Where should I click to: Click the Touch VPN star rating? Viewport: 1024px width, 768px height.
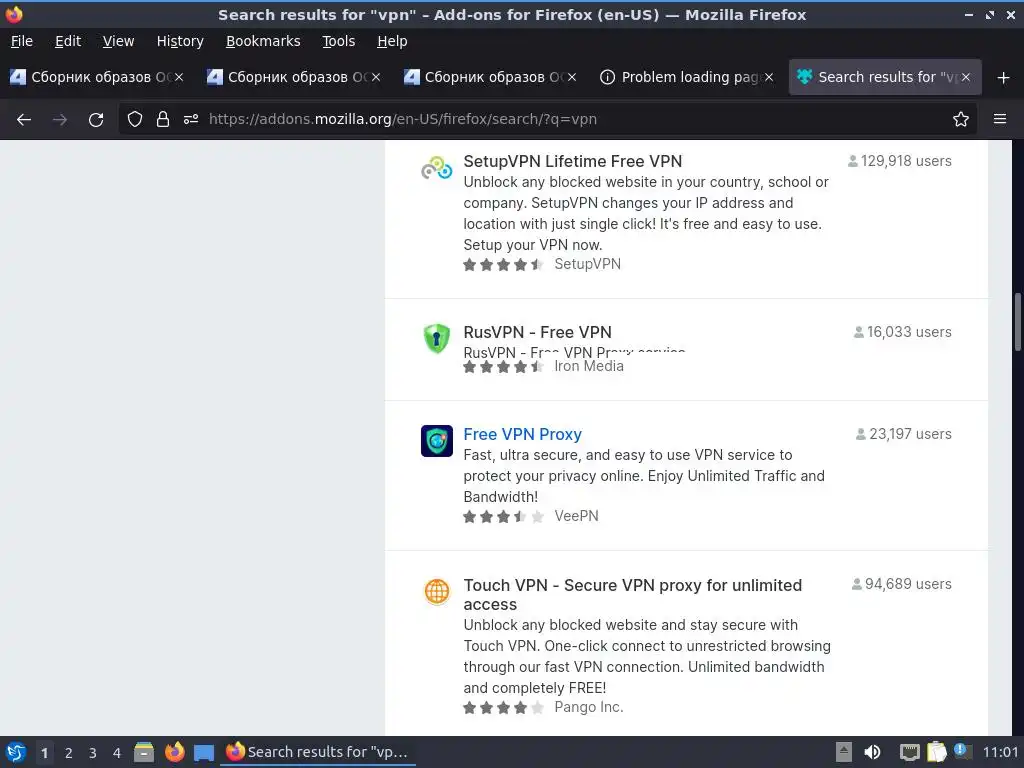pos(503,707)
